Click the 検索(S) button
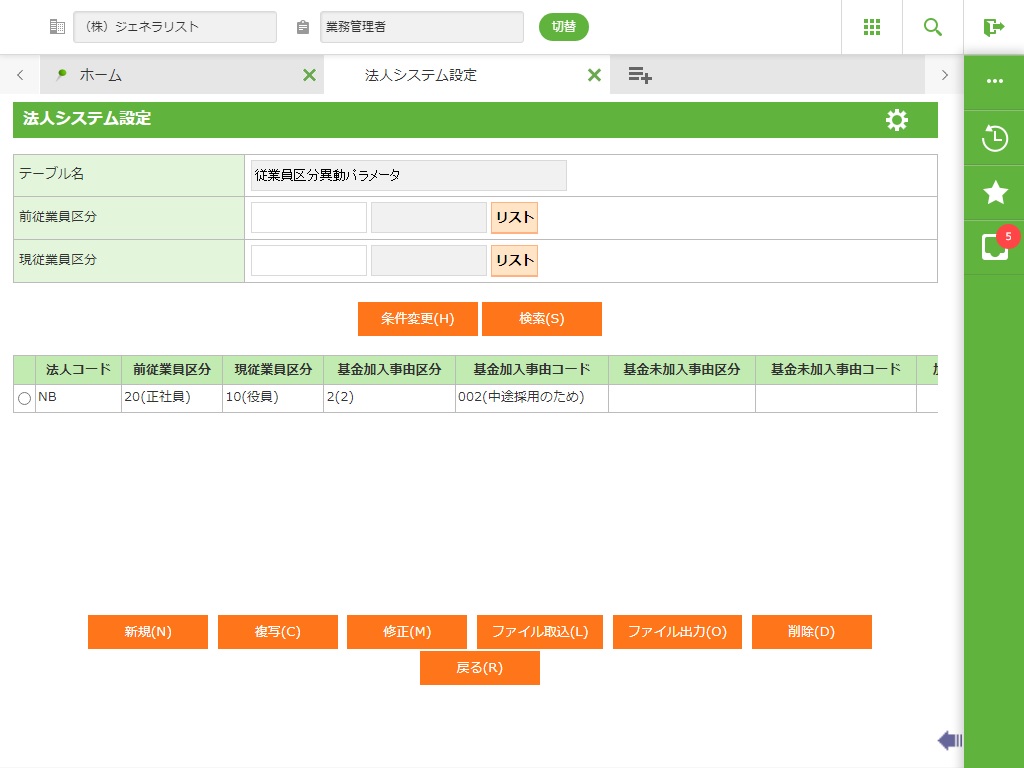 [541, 319]
